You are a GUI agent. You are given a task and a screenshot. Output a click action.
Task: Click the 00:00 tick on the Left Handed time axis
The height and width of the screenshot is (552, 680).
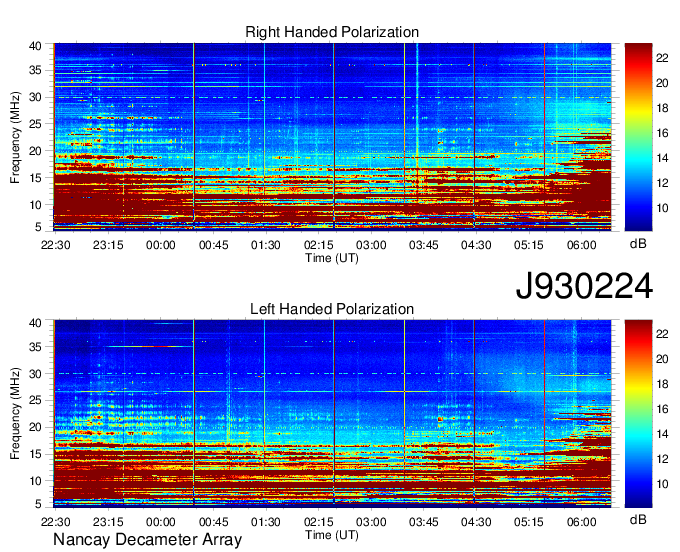click(x=160, y=522)
